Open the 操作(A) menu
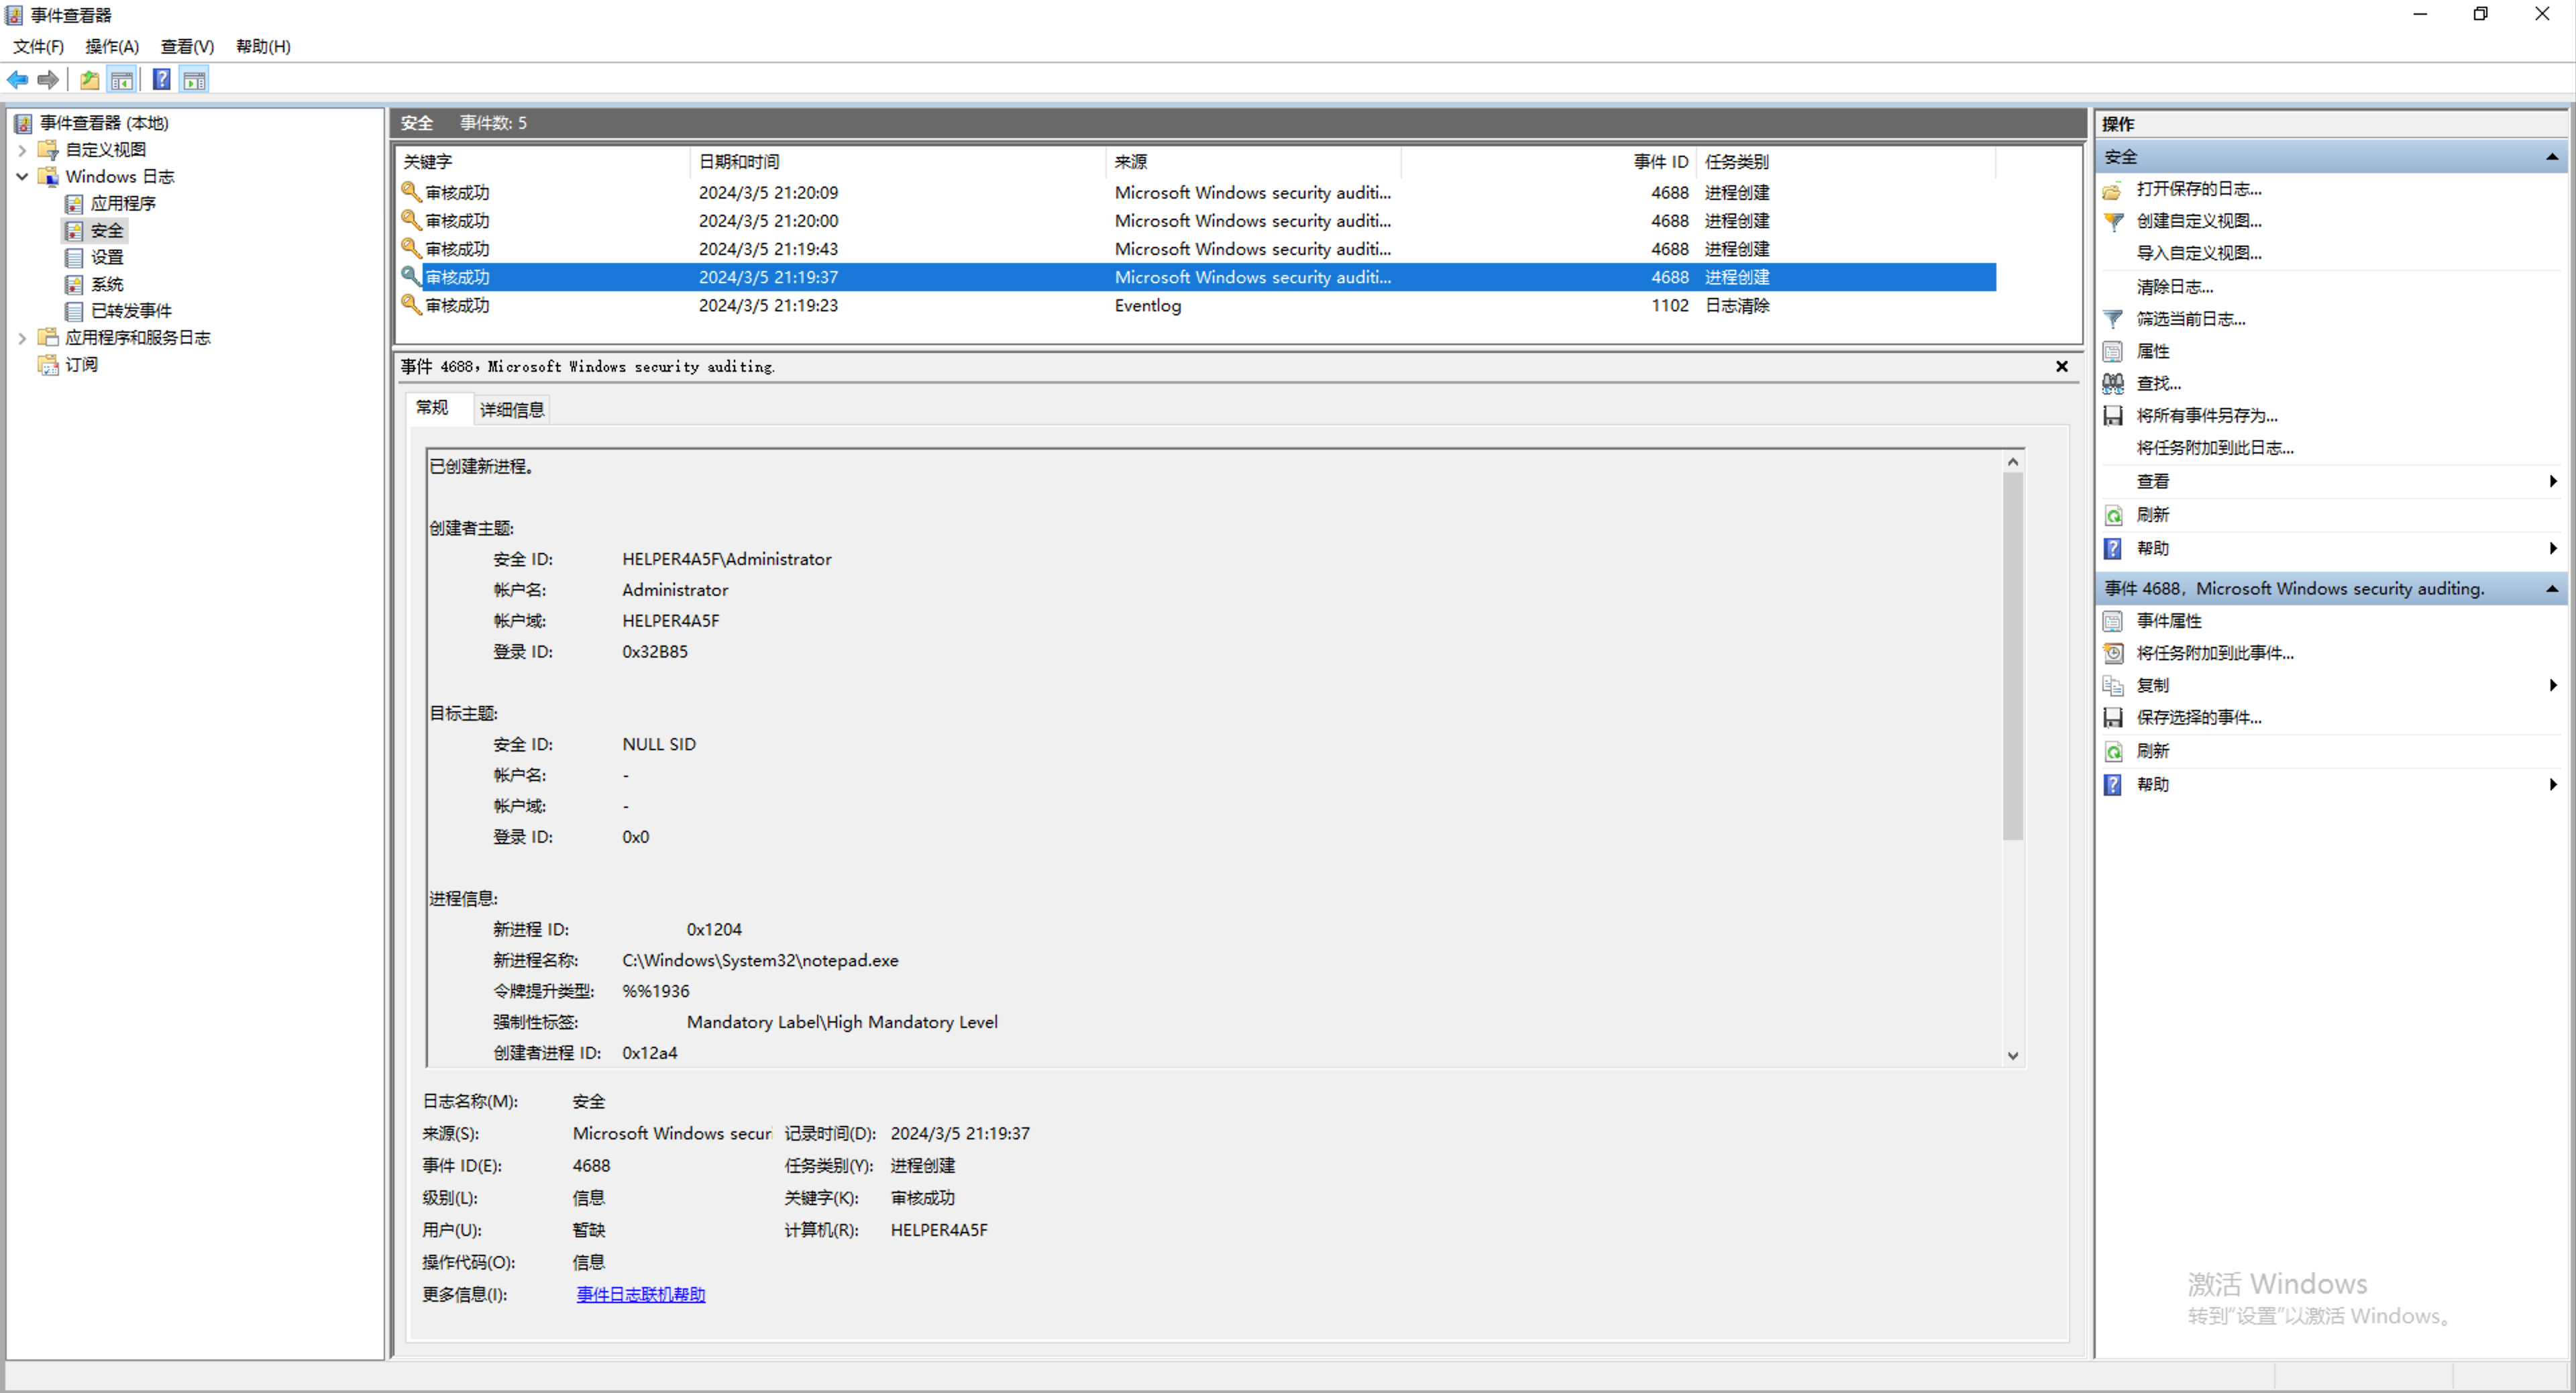Screen dimensions: 2576x1393 112,46
